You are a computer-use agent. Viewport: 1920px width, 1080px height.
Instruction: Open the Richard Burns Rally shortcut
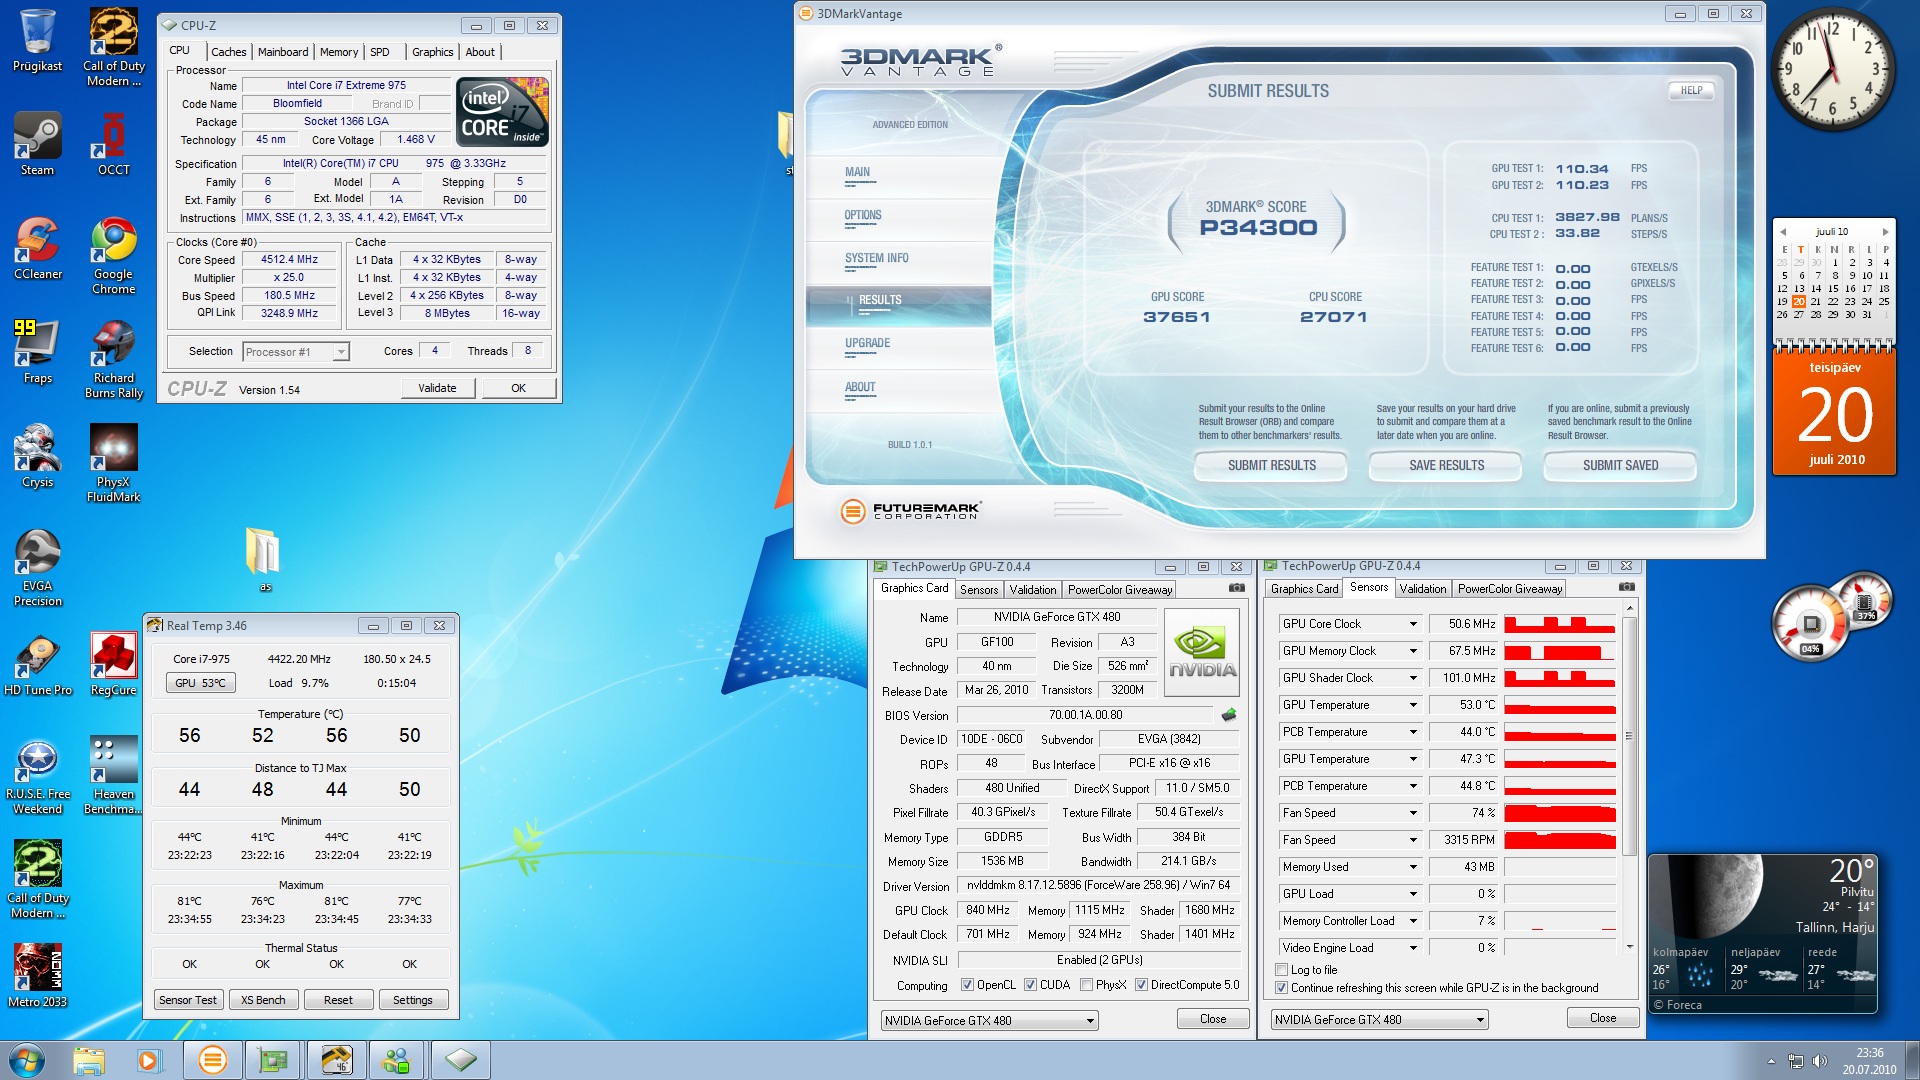point(113,359)
